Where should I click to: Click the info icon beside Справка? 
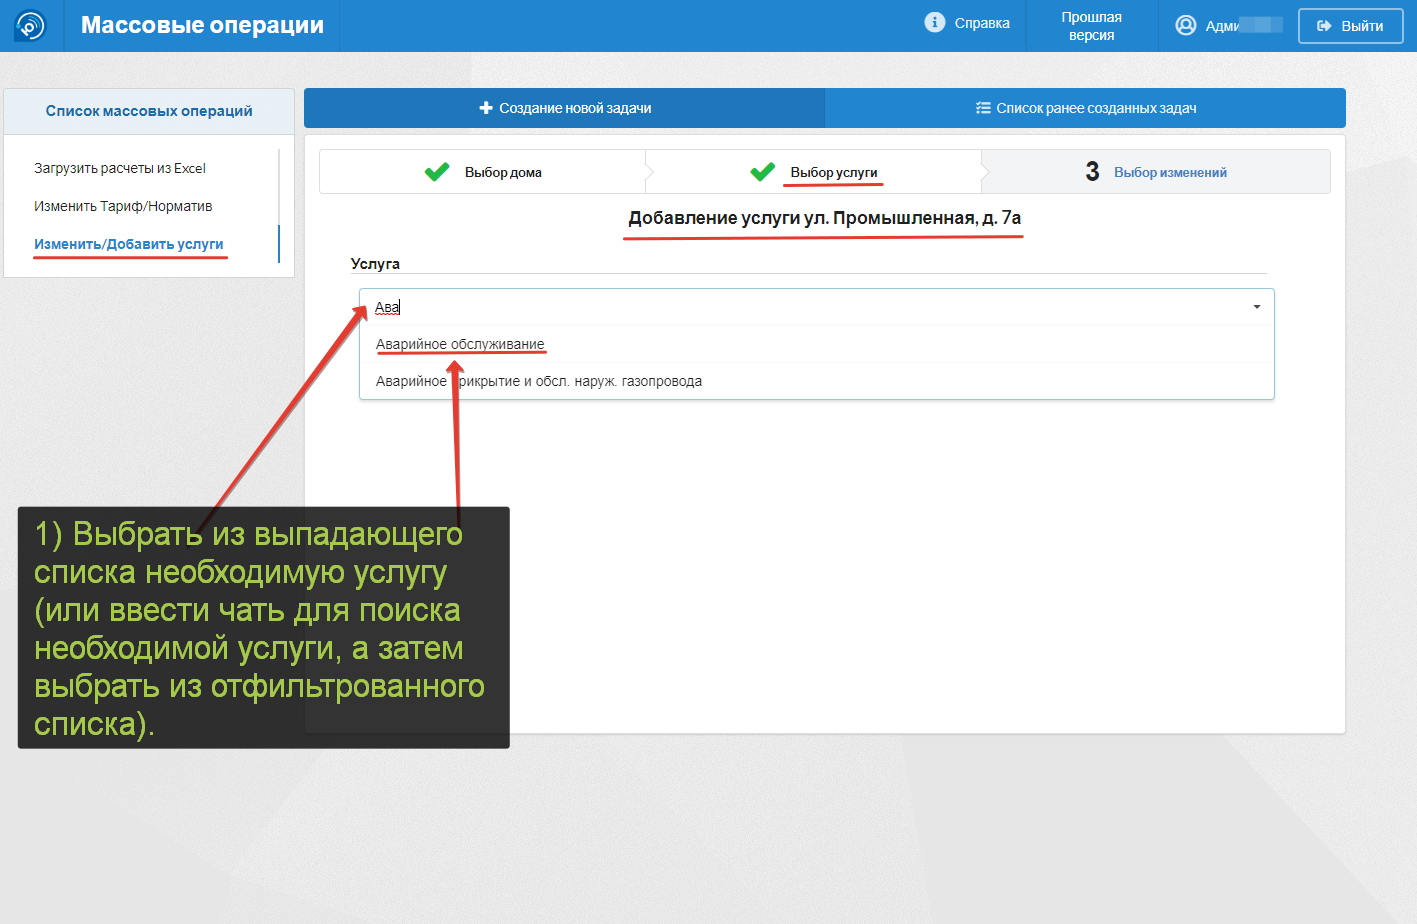(934, 23)
